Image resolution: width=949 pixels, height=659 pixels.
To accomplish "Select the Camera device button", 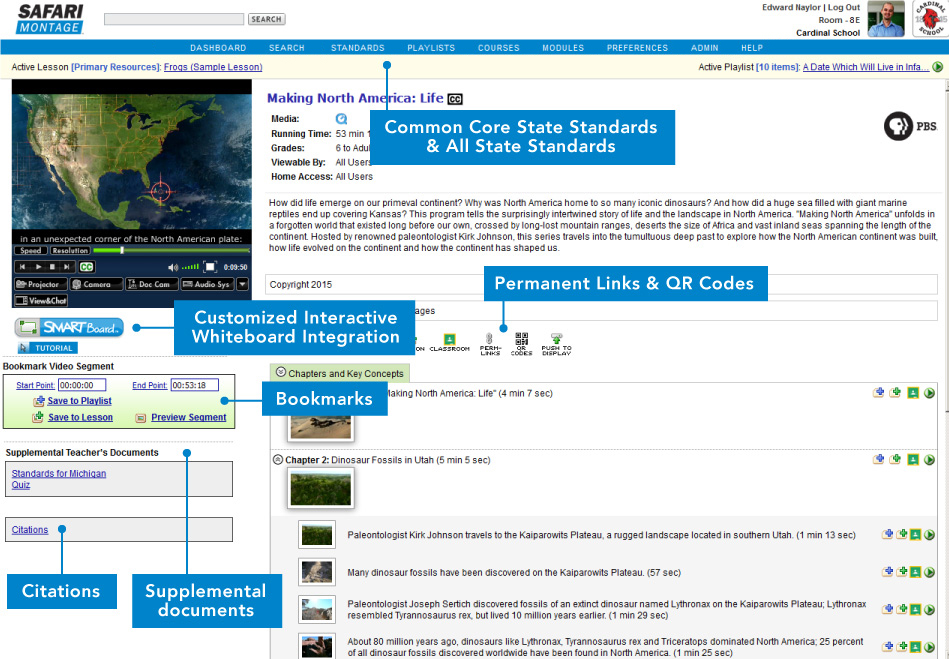I will [x=95, y=284].
